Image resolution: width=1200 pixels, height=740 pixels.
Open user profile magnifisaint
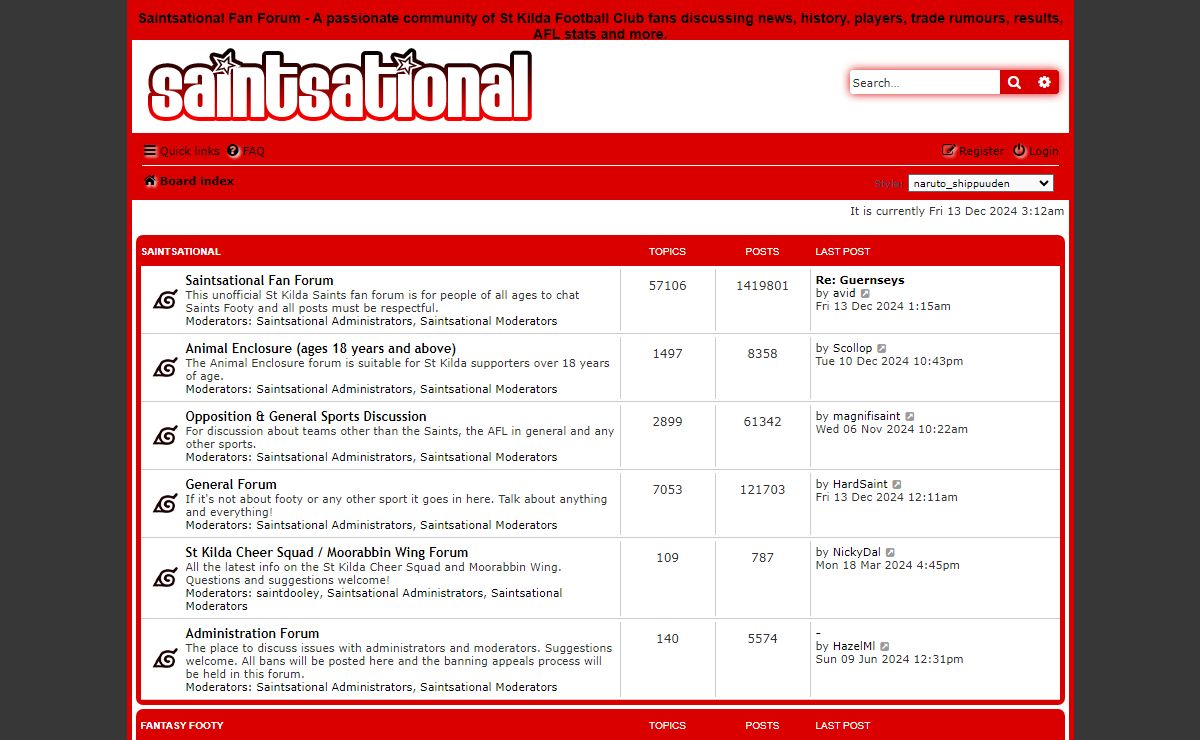tap(866, 416)
